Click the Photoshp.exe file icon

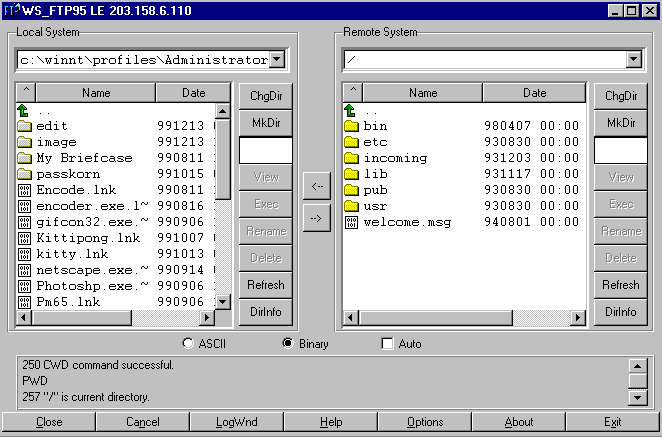pos(24,286)
